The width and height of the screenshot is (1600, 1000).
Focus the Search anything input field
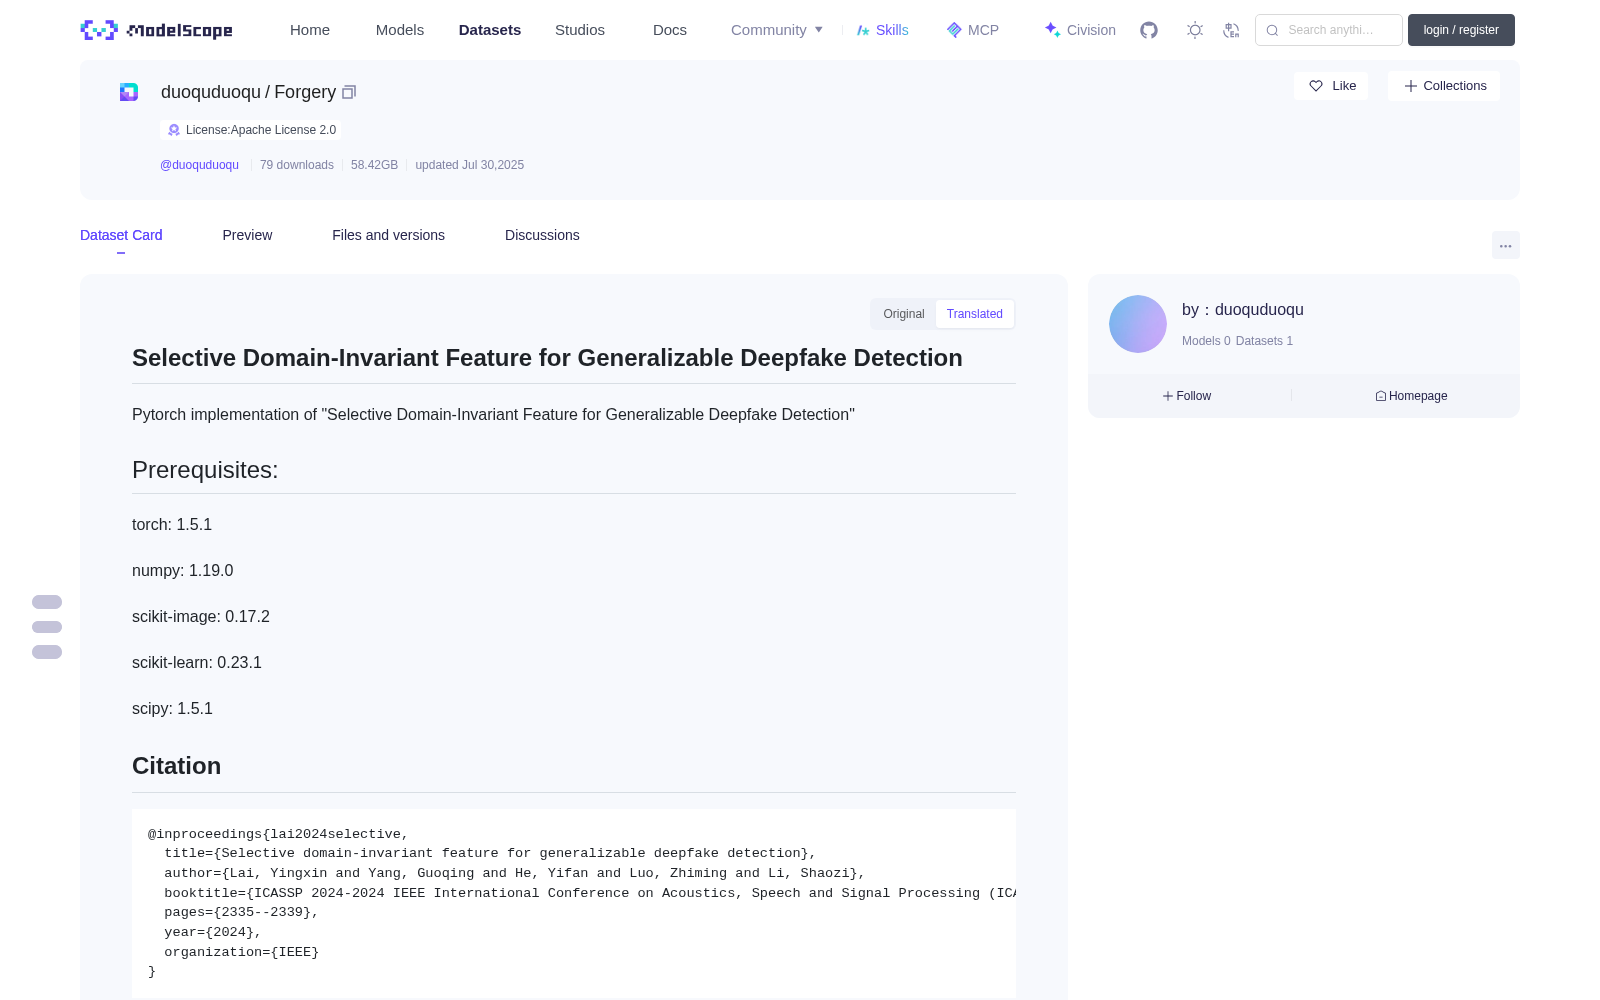(1329, 30)
